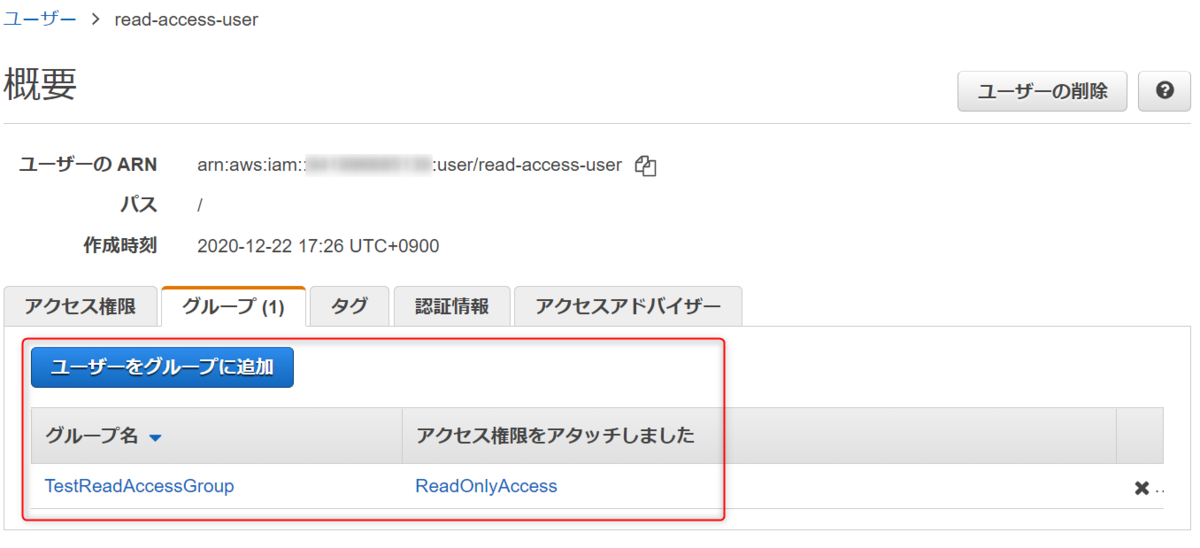Select the グループ (1) tab
This screenshot has width=1200, height=548.
click(234, 306)
